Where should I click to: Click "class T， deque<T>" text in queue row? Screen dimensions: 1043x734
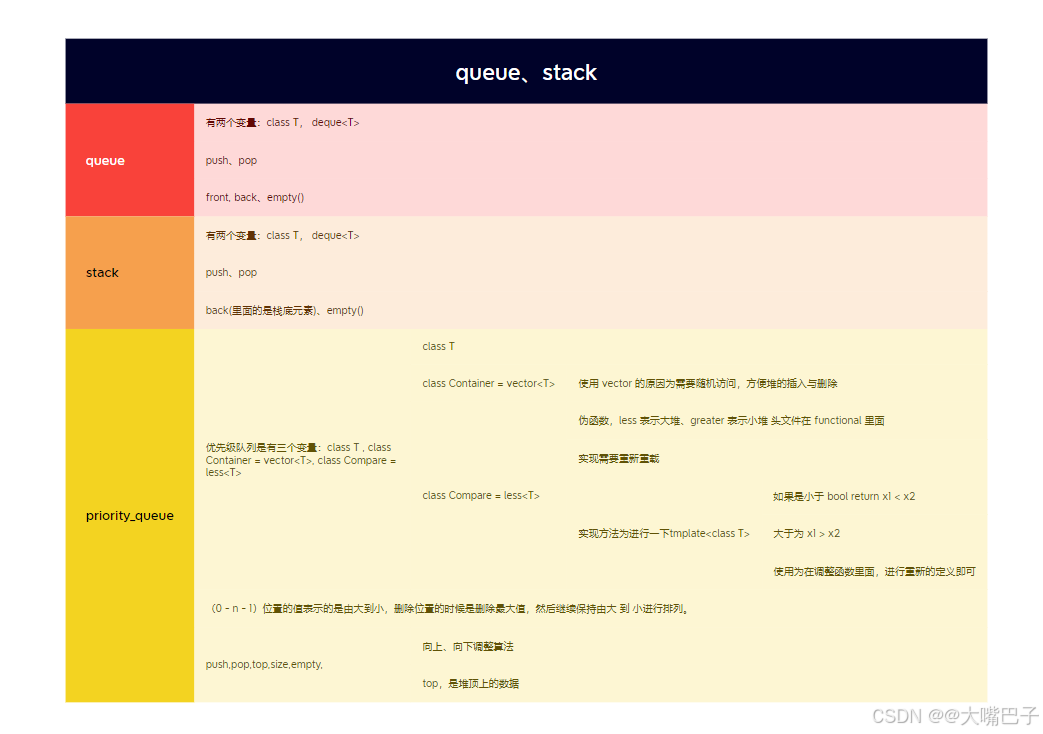pyautogui.click(x=313, y=122)
